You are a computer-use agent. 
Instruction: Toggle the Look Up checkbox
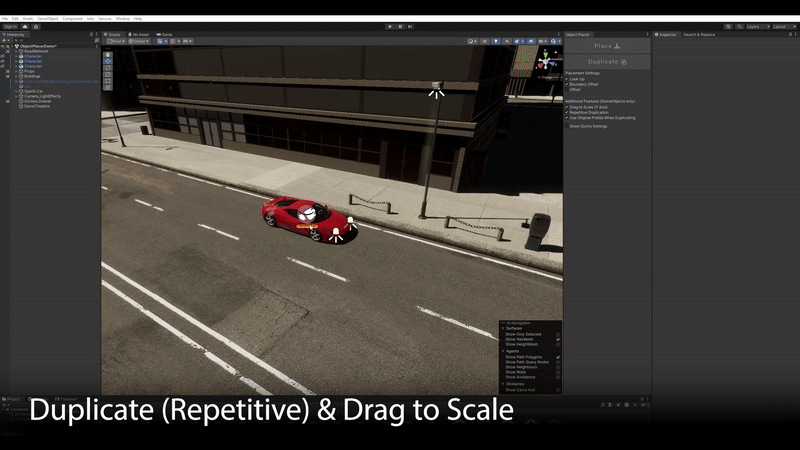point(567,79)
